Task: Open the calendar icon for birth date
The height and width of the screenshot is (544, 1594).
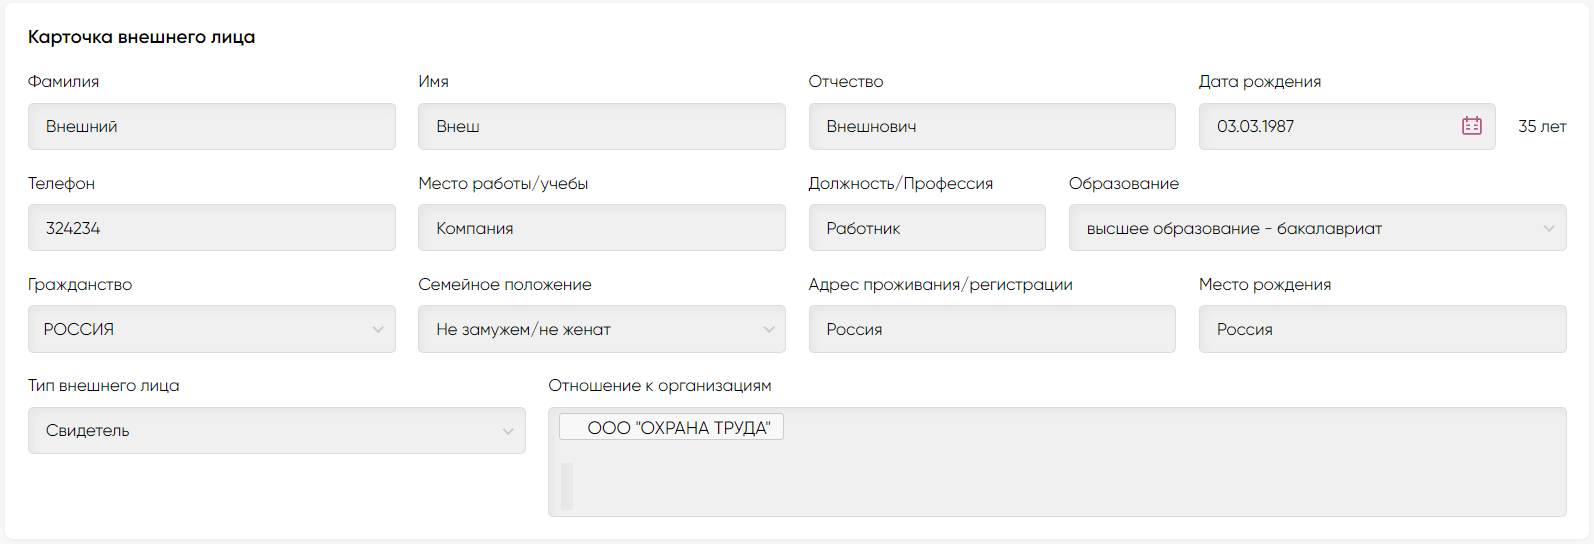Action: coord(1471,126)
